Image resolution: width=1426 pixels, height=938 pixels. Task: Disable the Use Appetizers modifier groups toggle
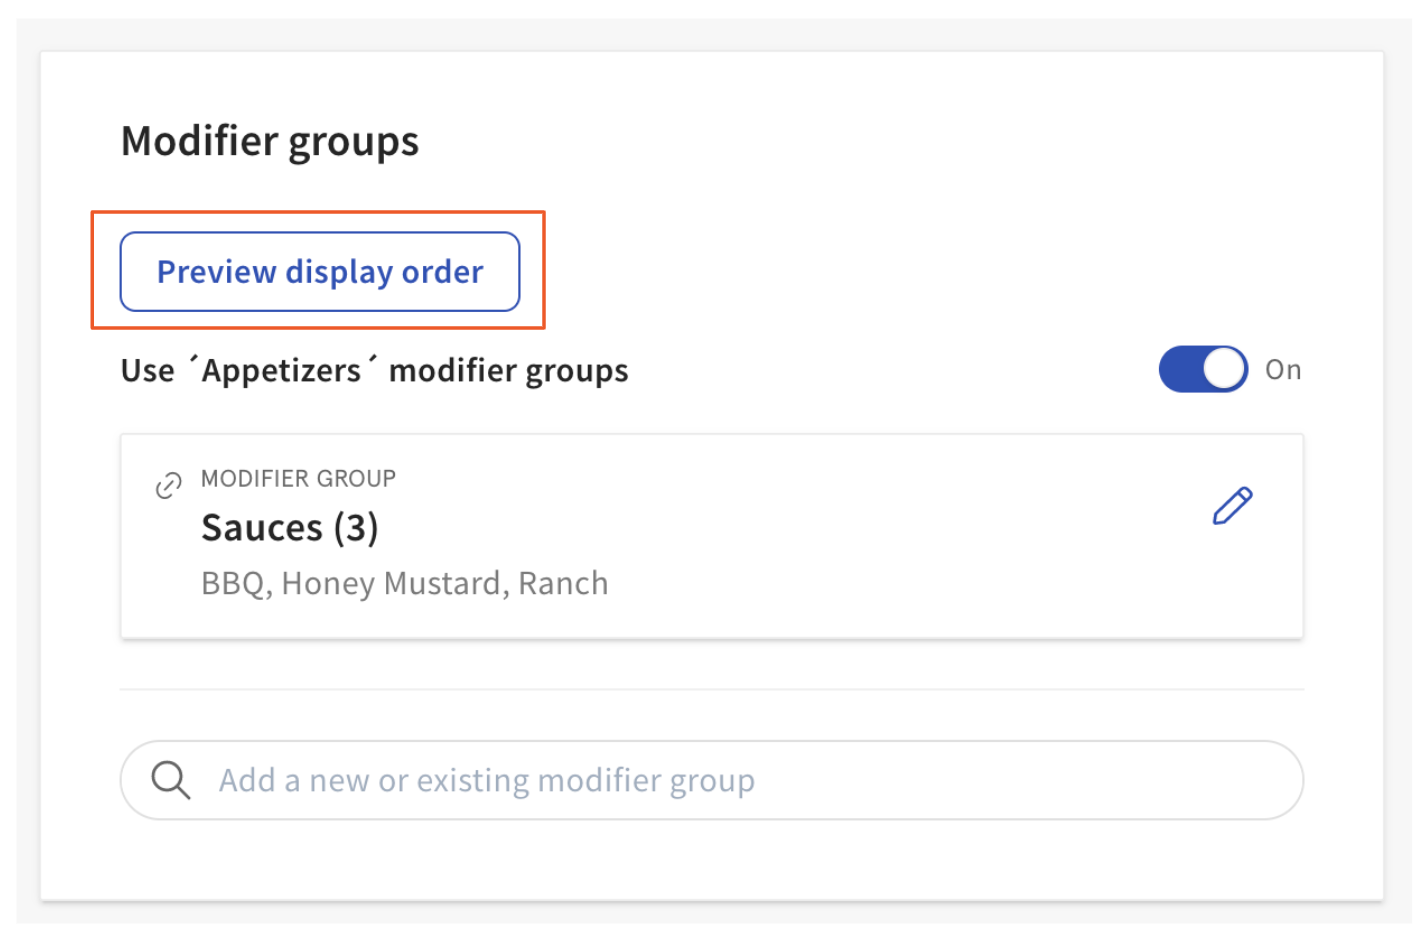pyautogui.click(x=1202, y=369)
